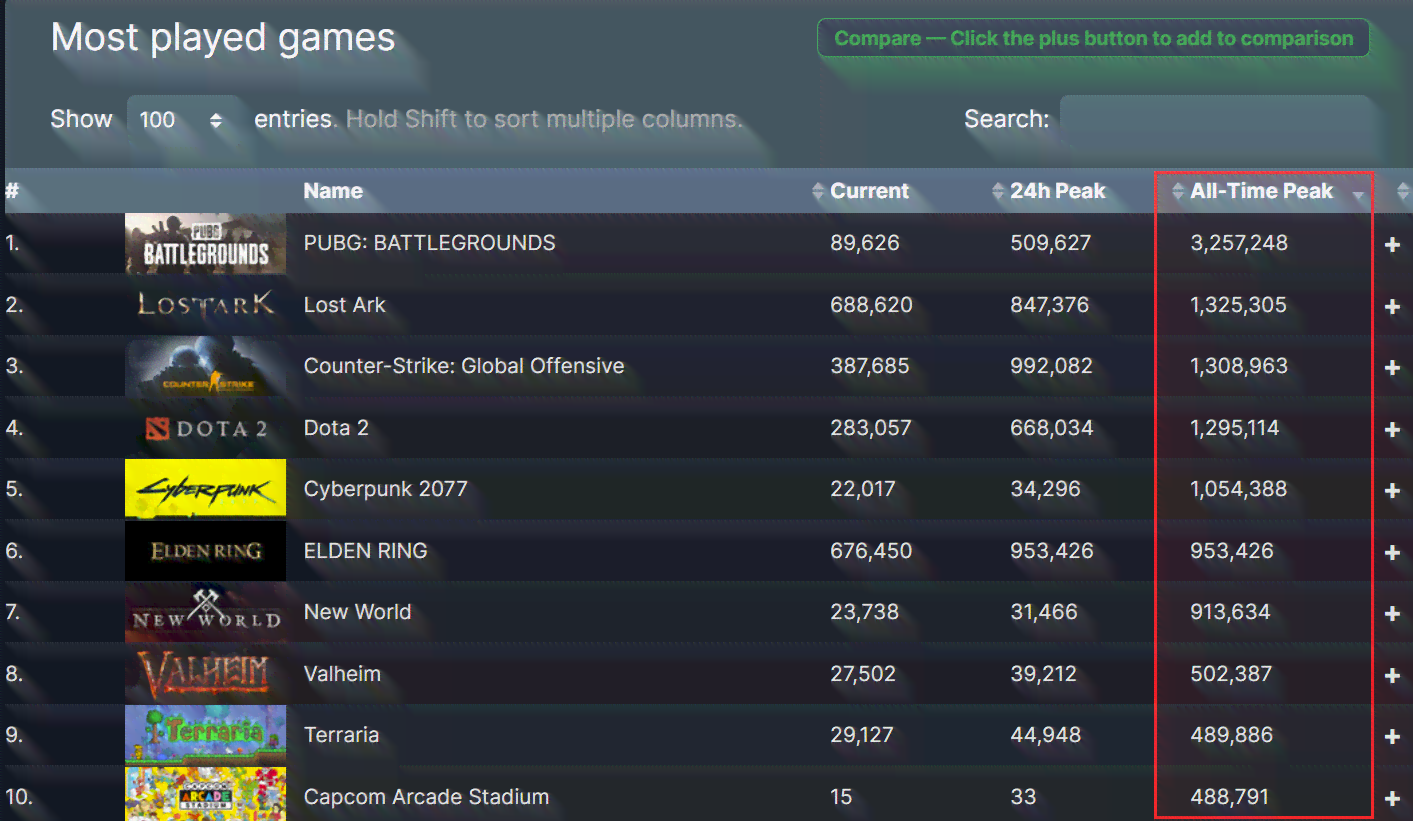Select Cyberpunk all-time peak 1,054,388
Screen dimensions: 1413x821
pyautogui.click(x=1239, y=489)
